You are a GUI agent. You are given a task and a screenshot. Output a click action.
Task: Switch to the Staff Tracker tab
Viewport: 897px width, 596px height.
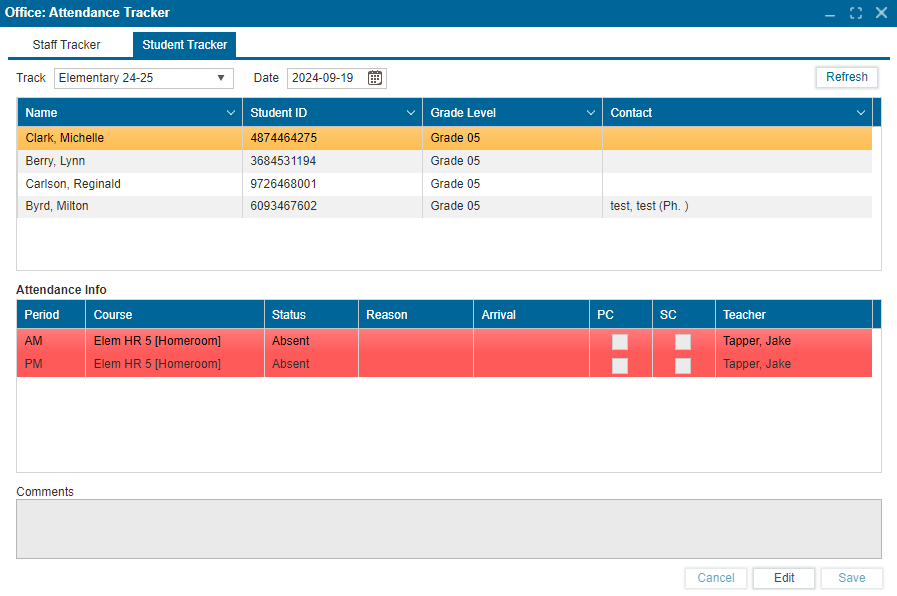pos(66,44)
